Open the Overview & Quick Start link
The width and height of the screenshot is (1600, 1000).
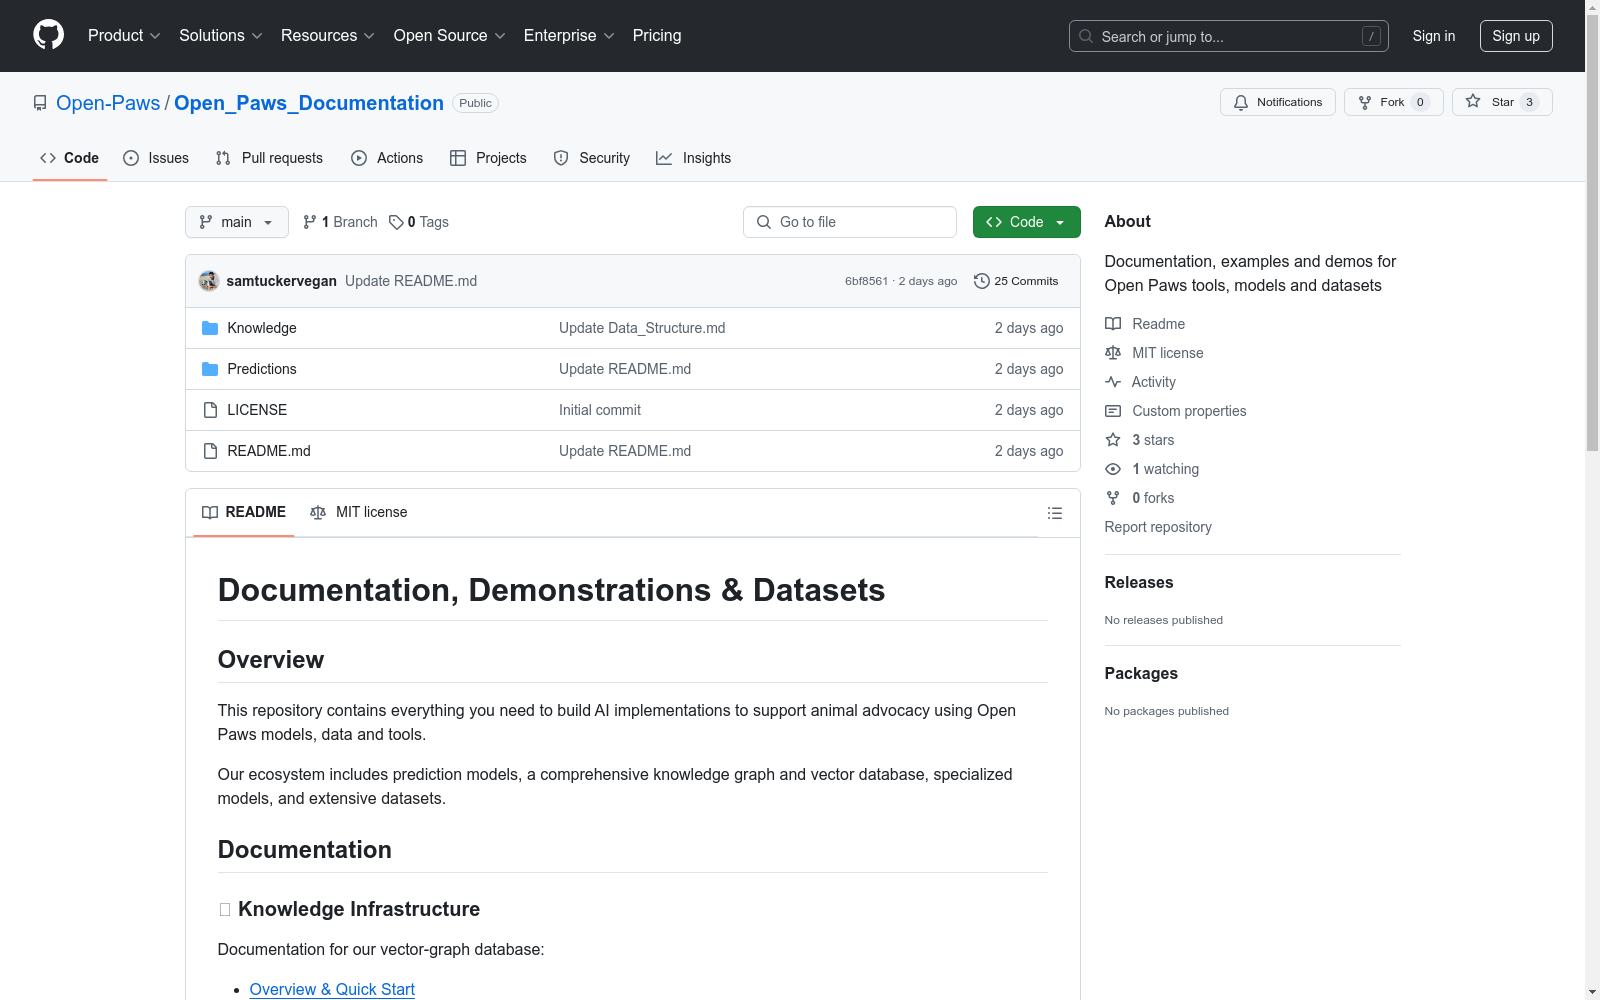pyautogui.click(x=332, y=989)
